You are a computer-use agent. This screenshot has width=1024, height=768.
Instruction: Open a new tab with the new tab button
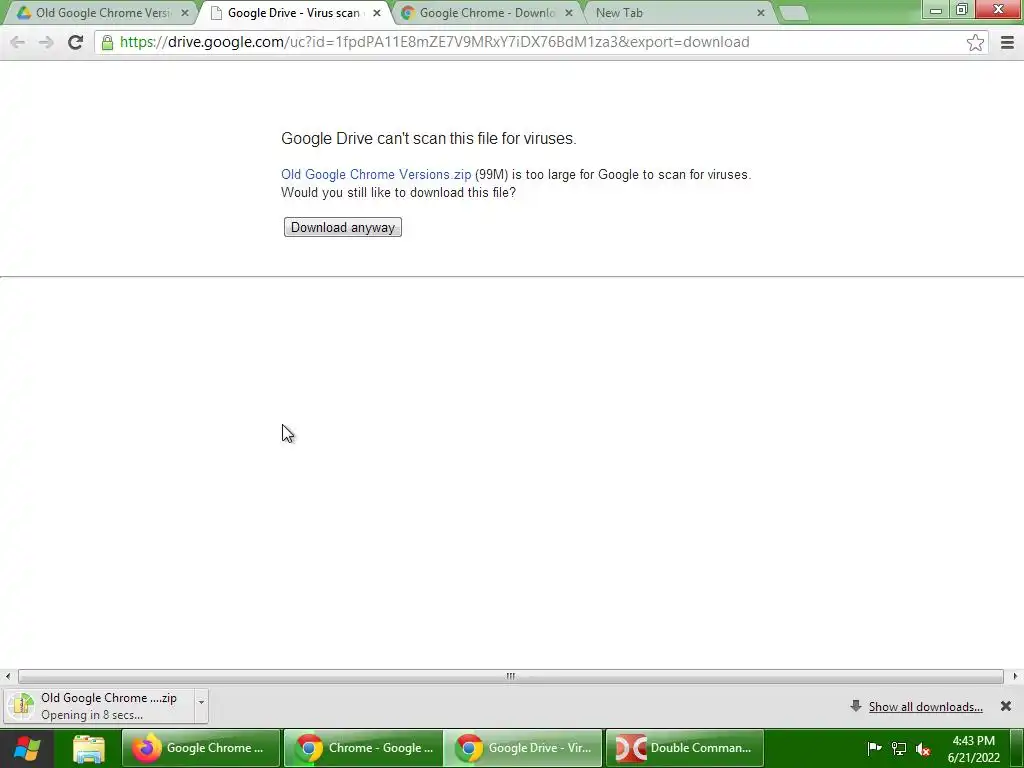794,13
